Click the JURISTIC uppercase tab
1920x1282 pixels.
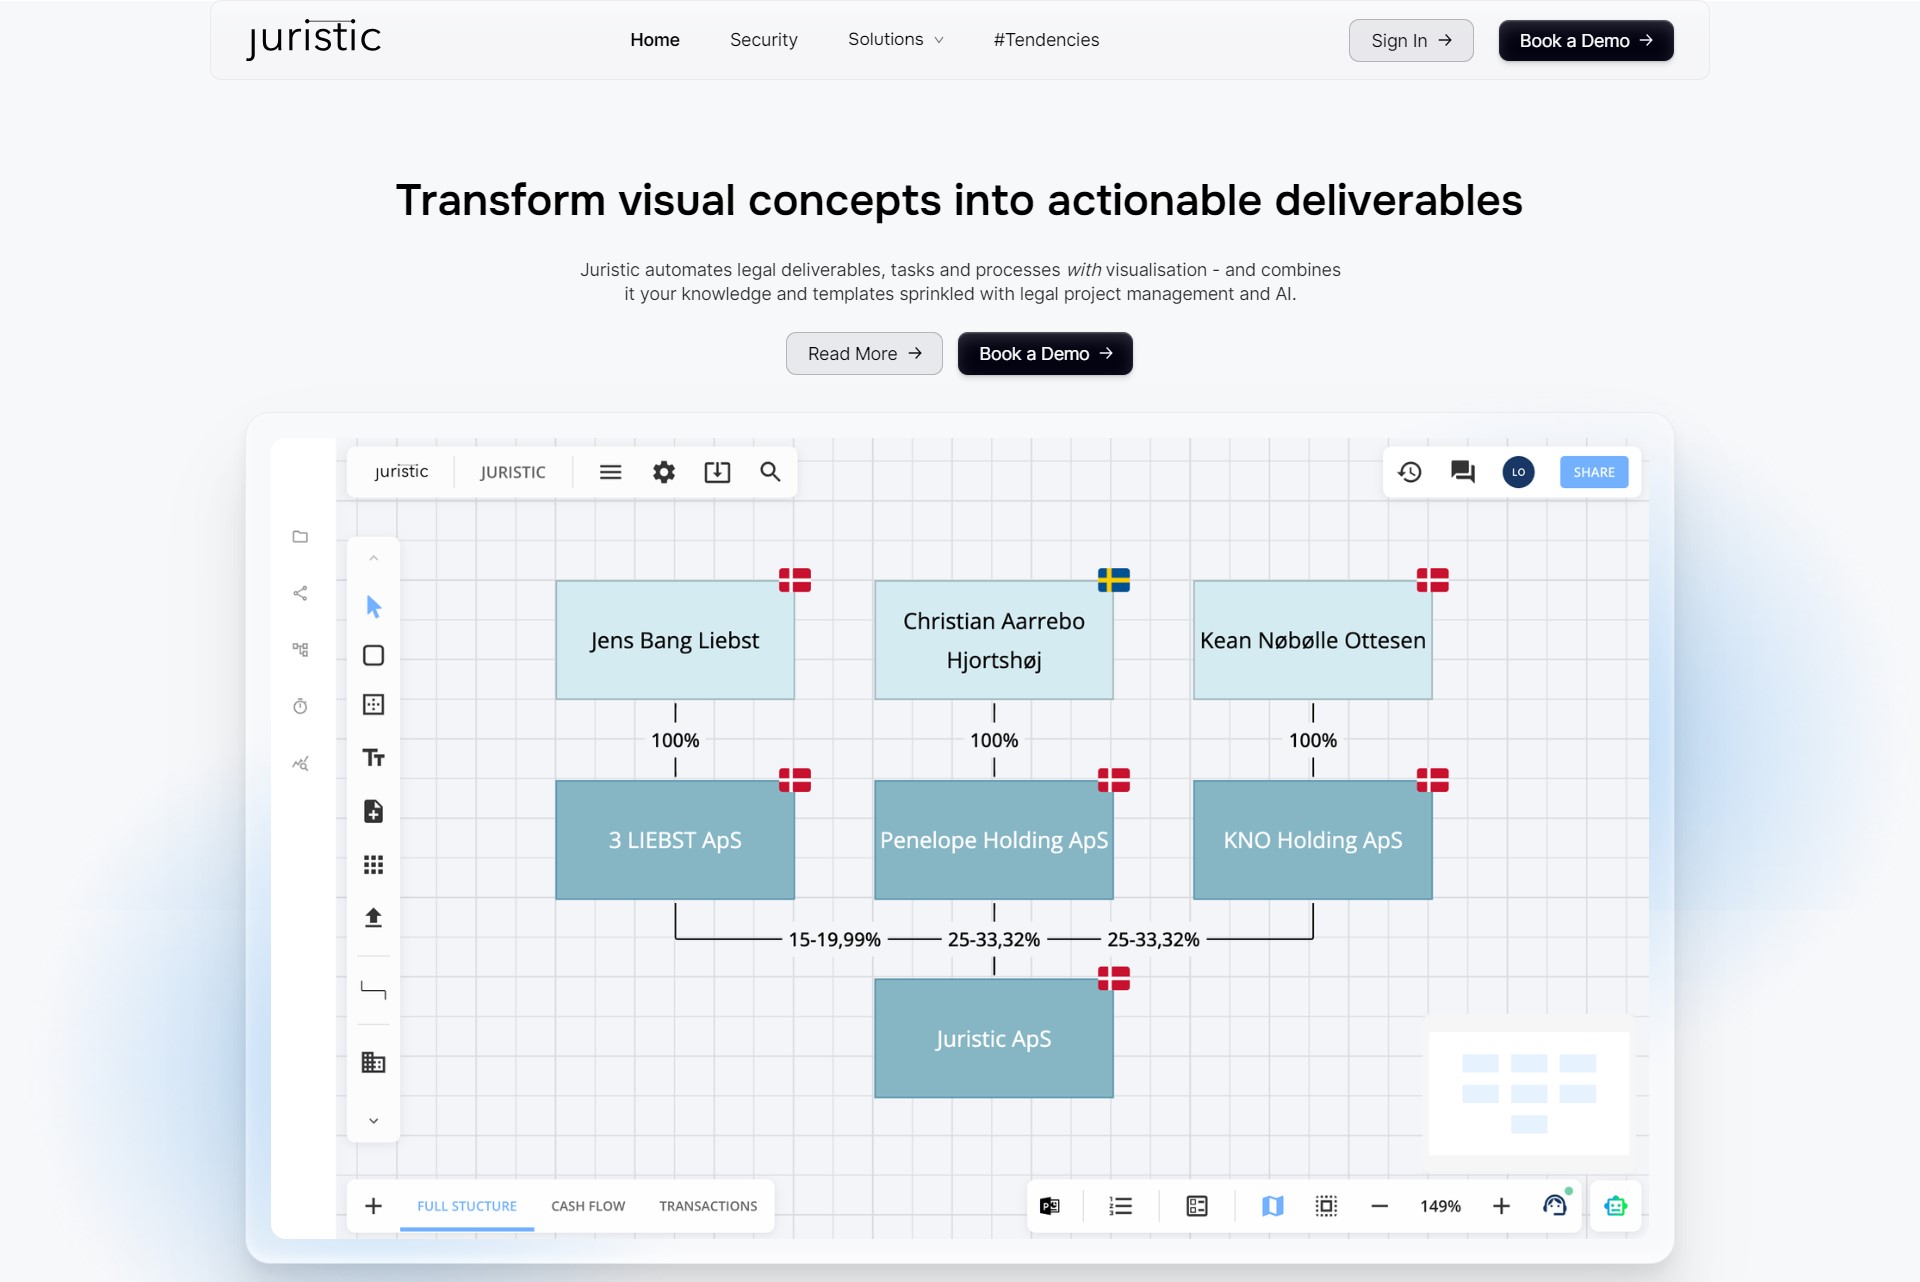(512, 471)
